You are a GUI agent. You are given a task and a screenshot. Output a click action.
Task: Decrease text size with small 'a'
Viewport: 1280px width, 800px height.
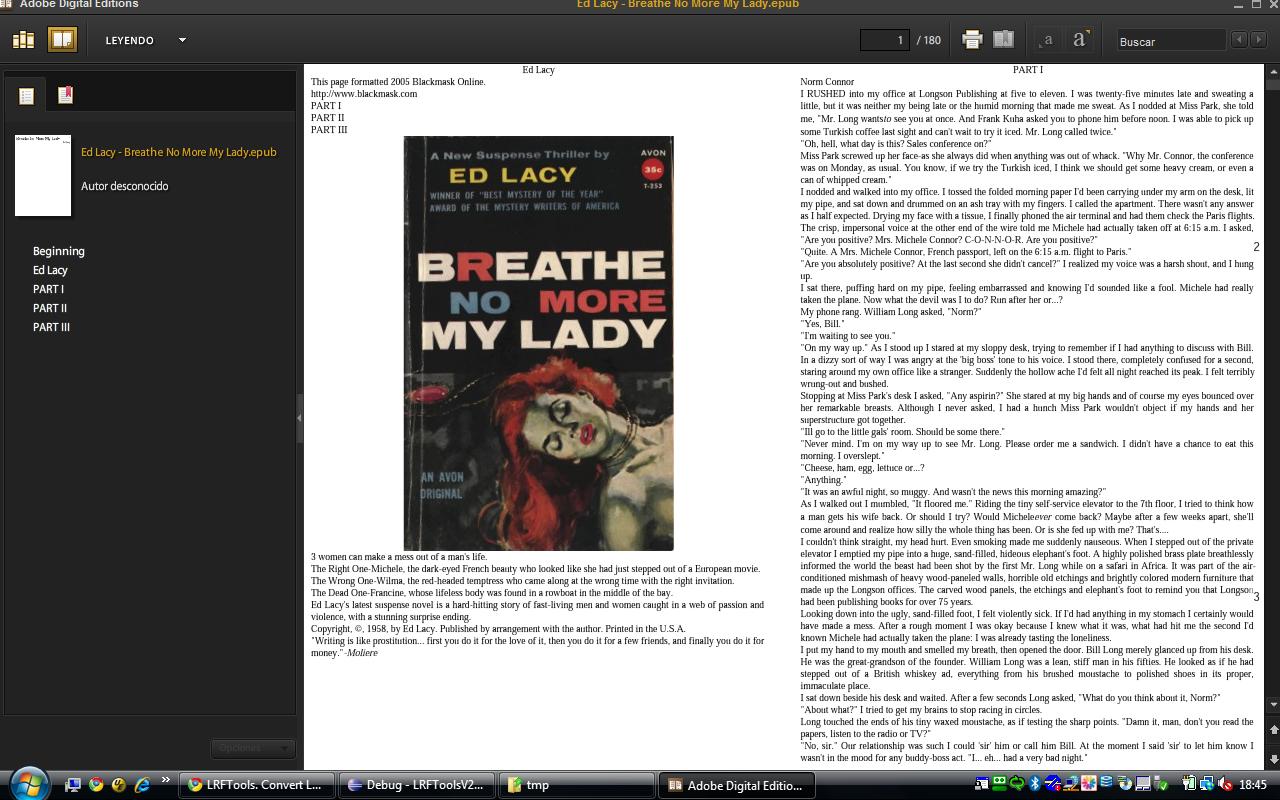[1048, 40]
